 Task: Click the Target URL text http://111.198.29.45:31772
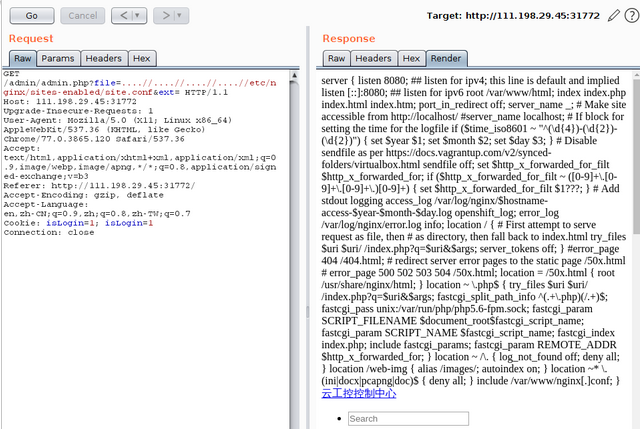pyautogui.click(x=533, y=16)
